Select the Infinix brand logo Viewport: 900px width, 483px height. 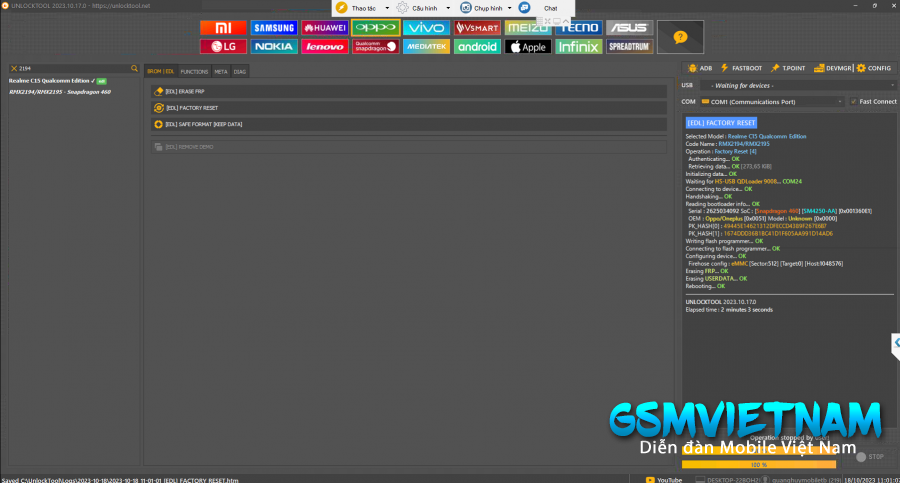click(579, 47)
